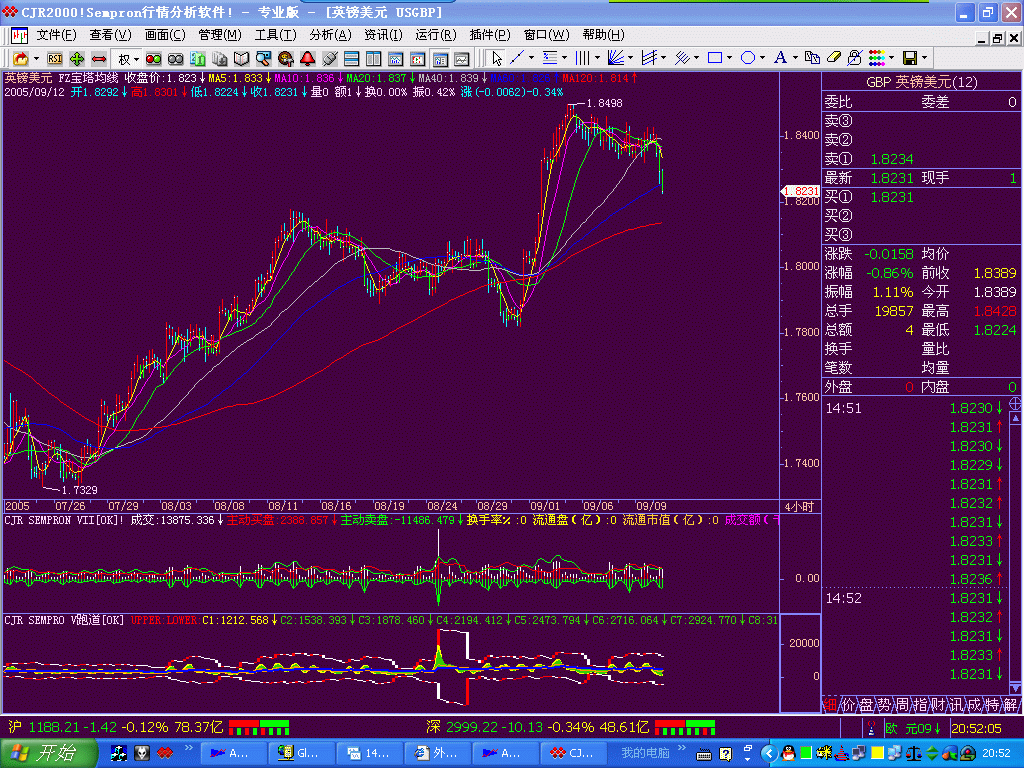Expand the fan lines tool dropdown arrow
This screenshot has width=1024, height=768.
point(630,58)
